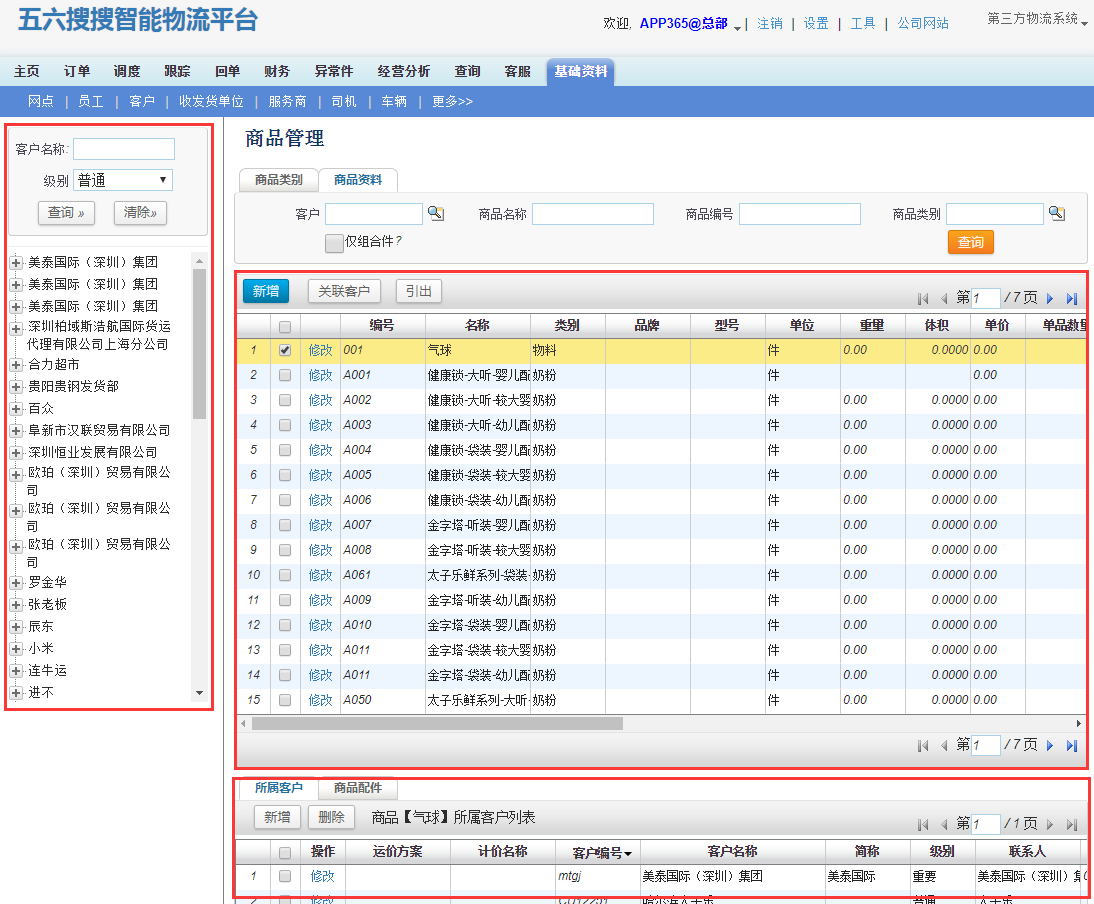Screen dimensions: 1094x904
Task: Uncheck the checkbox for product 001 气球
Action: pyautogui.click(x=285, y=350)
